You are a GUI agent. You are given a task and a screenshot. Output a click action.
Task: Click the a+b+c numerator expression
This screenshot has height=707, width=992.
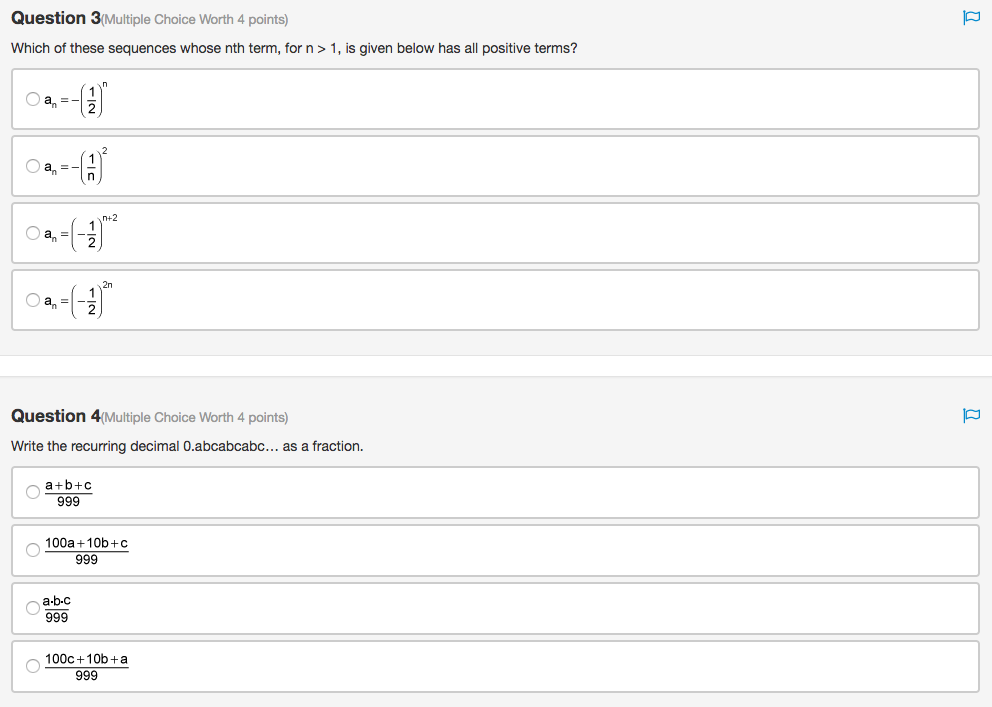69,485
